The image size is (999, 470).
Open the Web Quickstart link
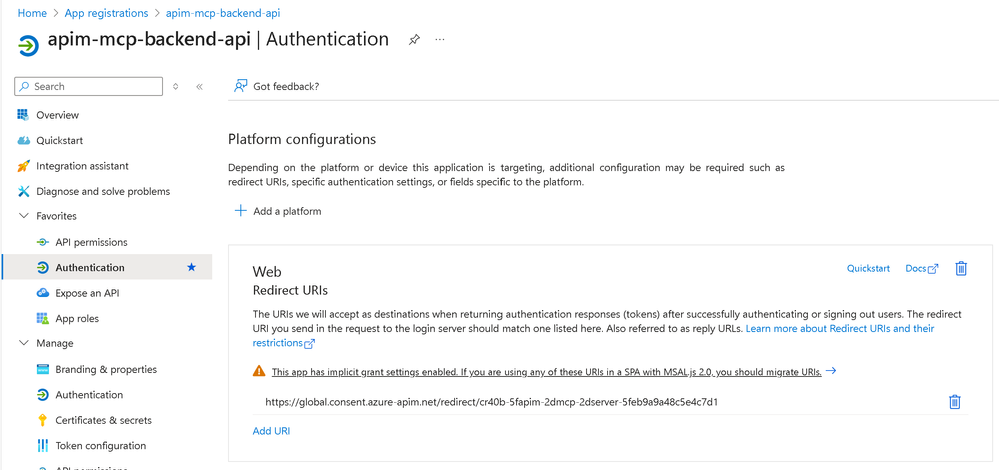tap(868, 268)
